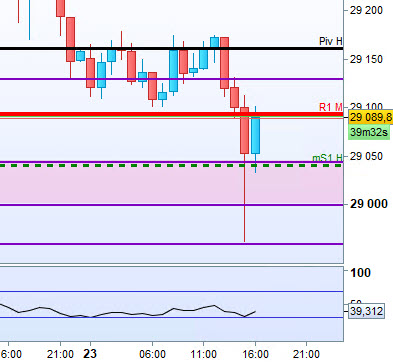
Task: Click the 11:00 time axis label
Action: (x=204, y=354)
